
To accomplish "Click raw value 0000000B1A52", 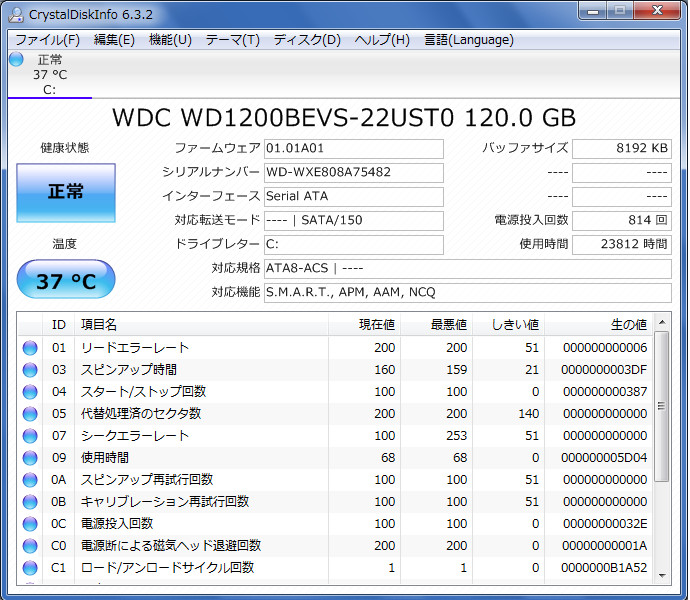I will [x=604, y=568].
